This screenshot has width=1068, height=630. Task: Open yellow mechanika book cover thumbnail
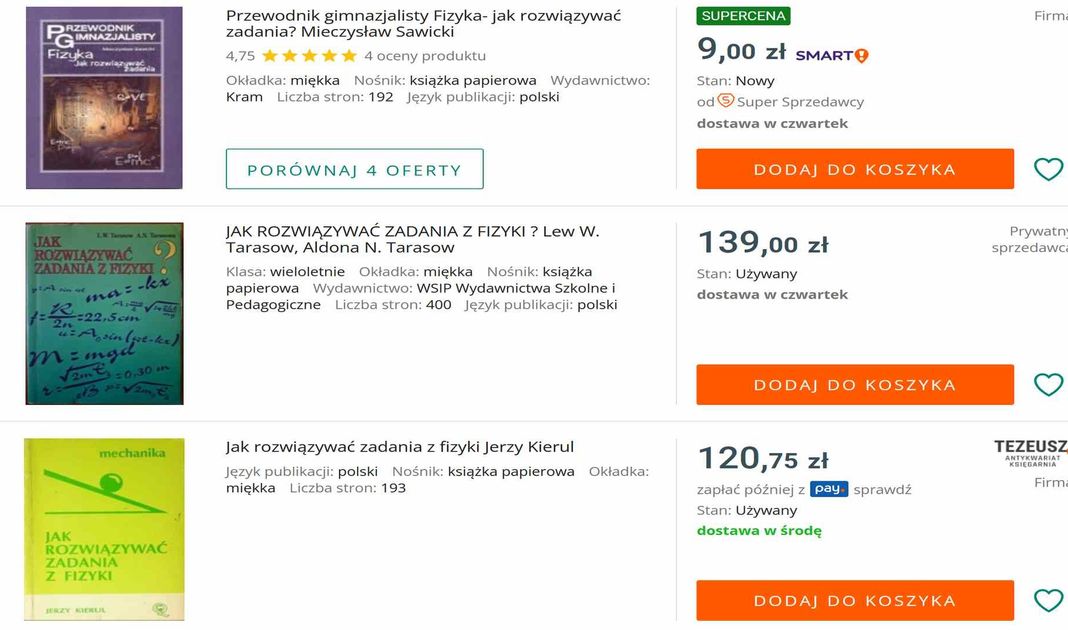104,529
